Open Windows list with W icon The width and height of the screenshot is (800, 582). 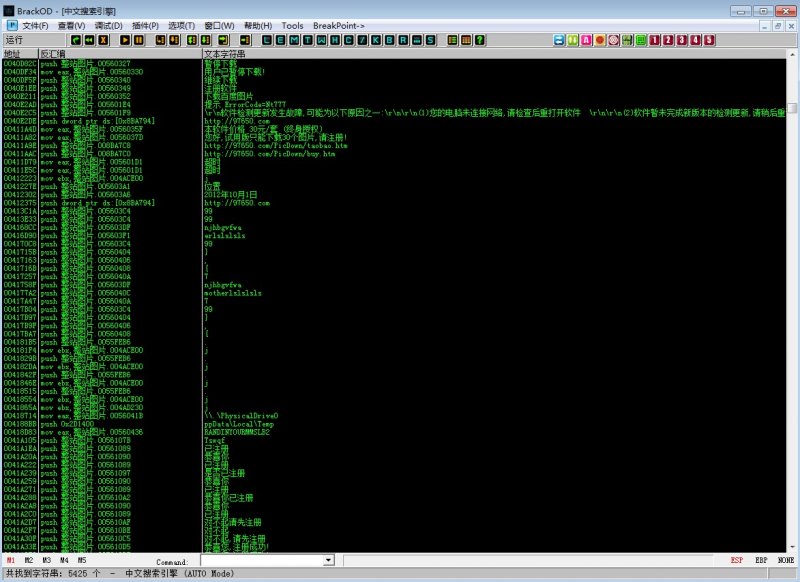pos(321,40)
